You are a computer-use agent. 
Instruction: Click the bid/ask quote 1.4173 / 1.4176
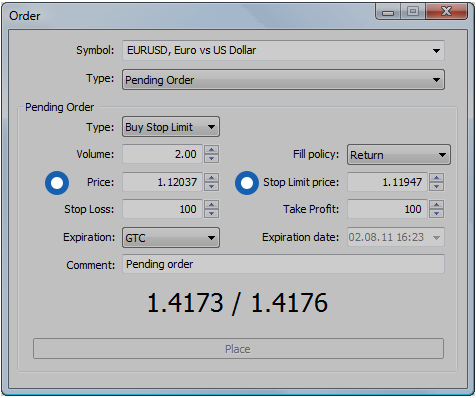[238, 303]
